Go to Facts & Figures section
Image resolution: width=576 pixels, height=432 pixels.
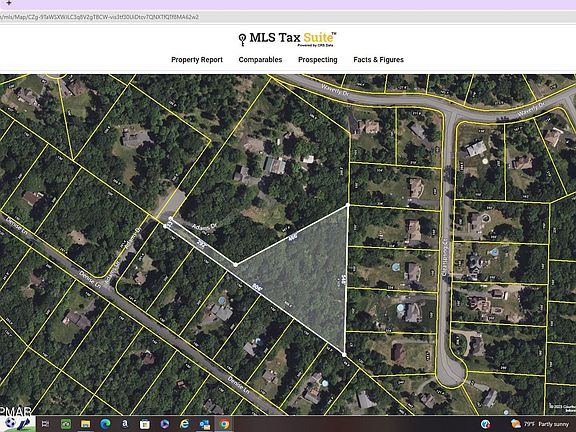point(378,60)
